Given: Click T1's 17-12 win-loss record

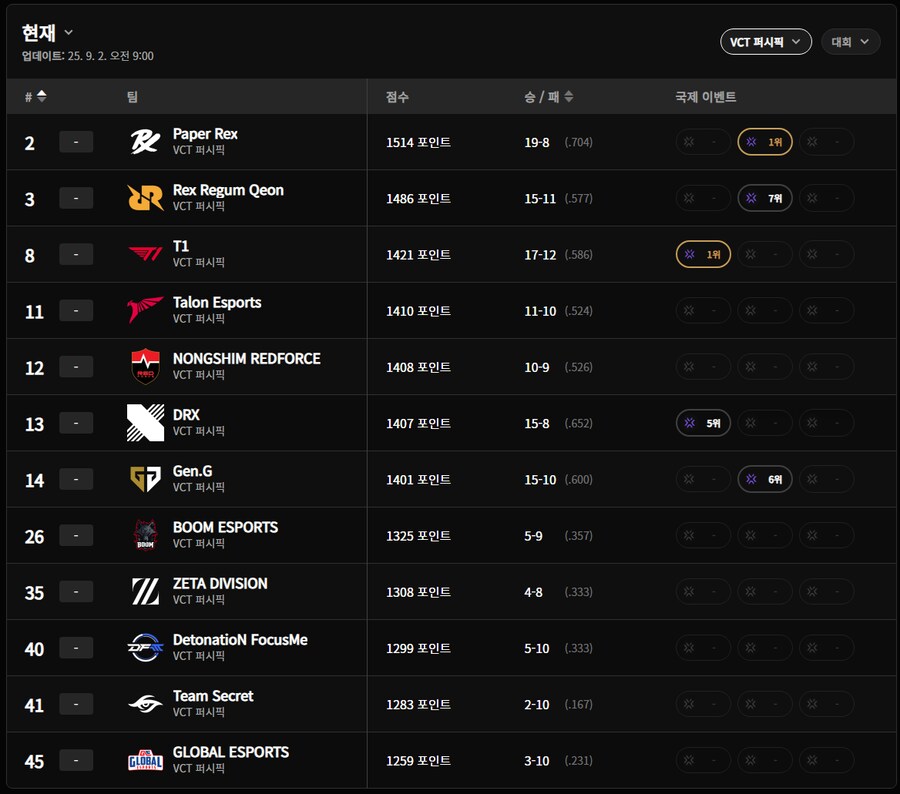Looking at the screenshot, I should (540, 255).
